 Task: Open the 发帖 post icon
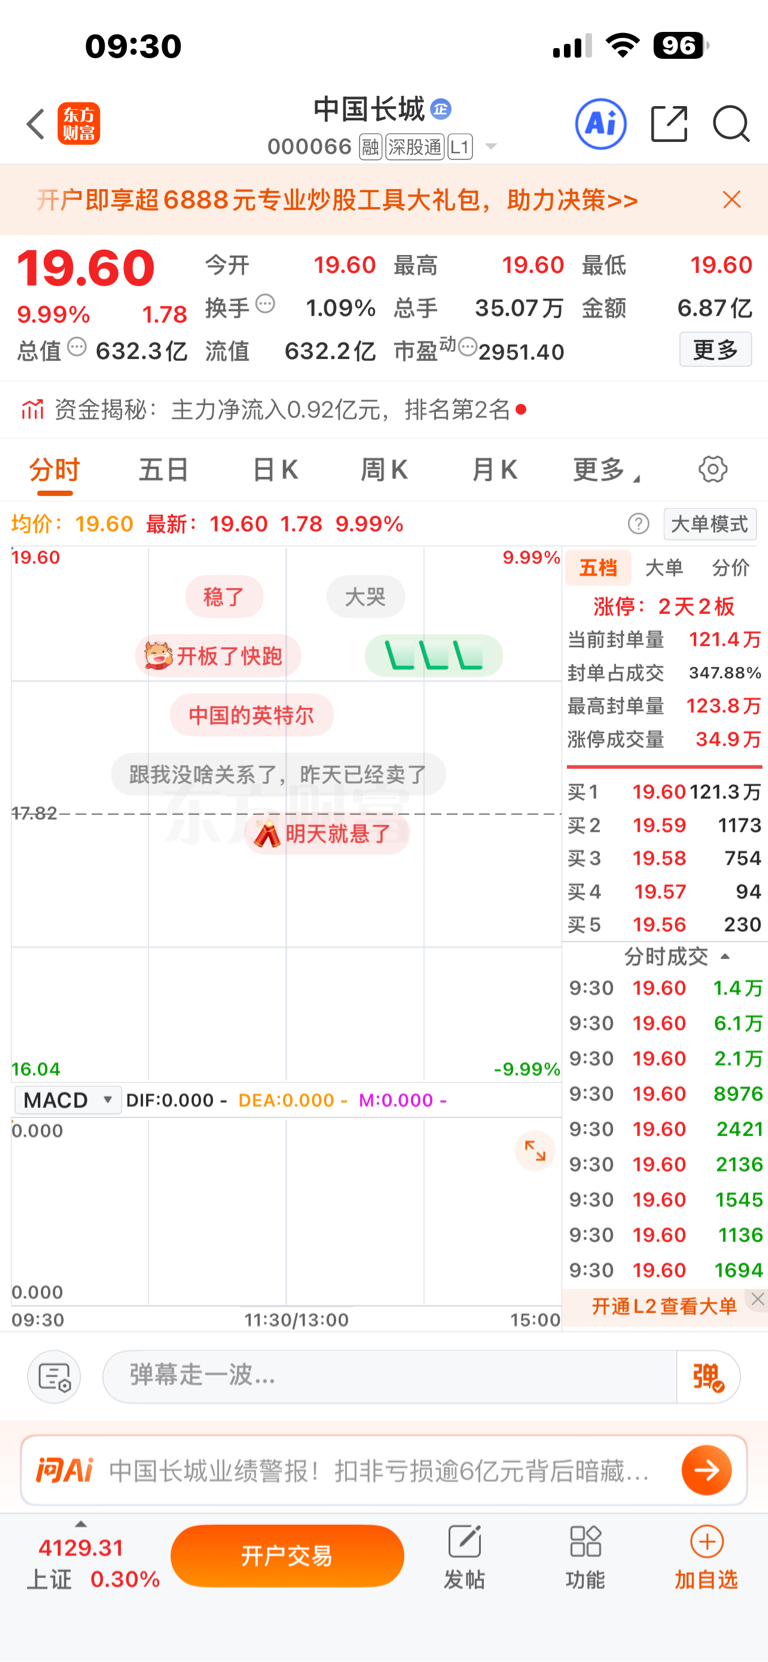tap(464, 1557)
